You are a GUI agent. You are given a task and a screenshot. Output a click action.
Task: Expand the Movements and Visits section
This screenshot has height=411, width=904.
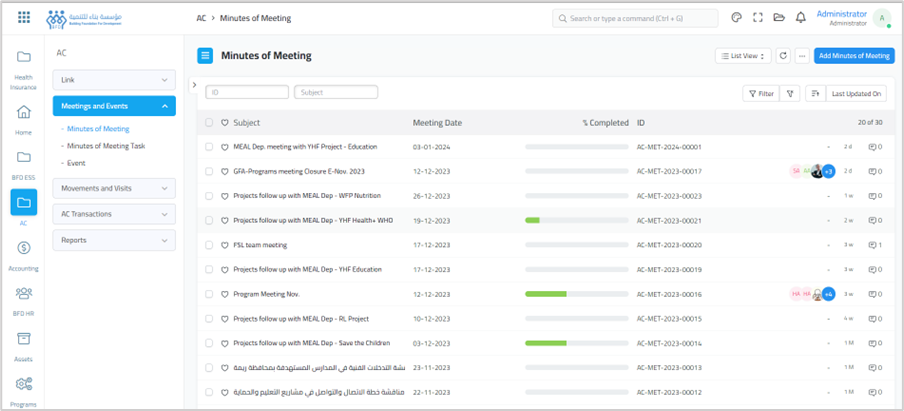116,188
